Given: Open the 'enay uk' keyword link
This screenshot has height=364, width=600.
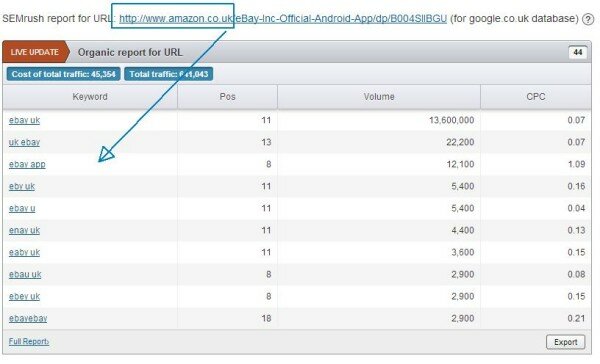Looking at the screenshot, I should click(24, 230).
